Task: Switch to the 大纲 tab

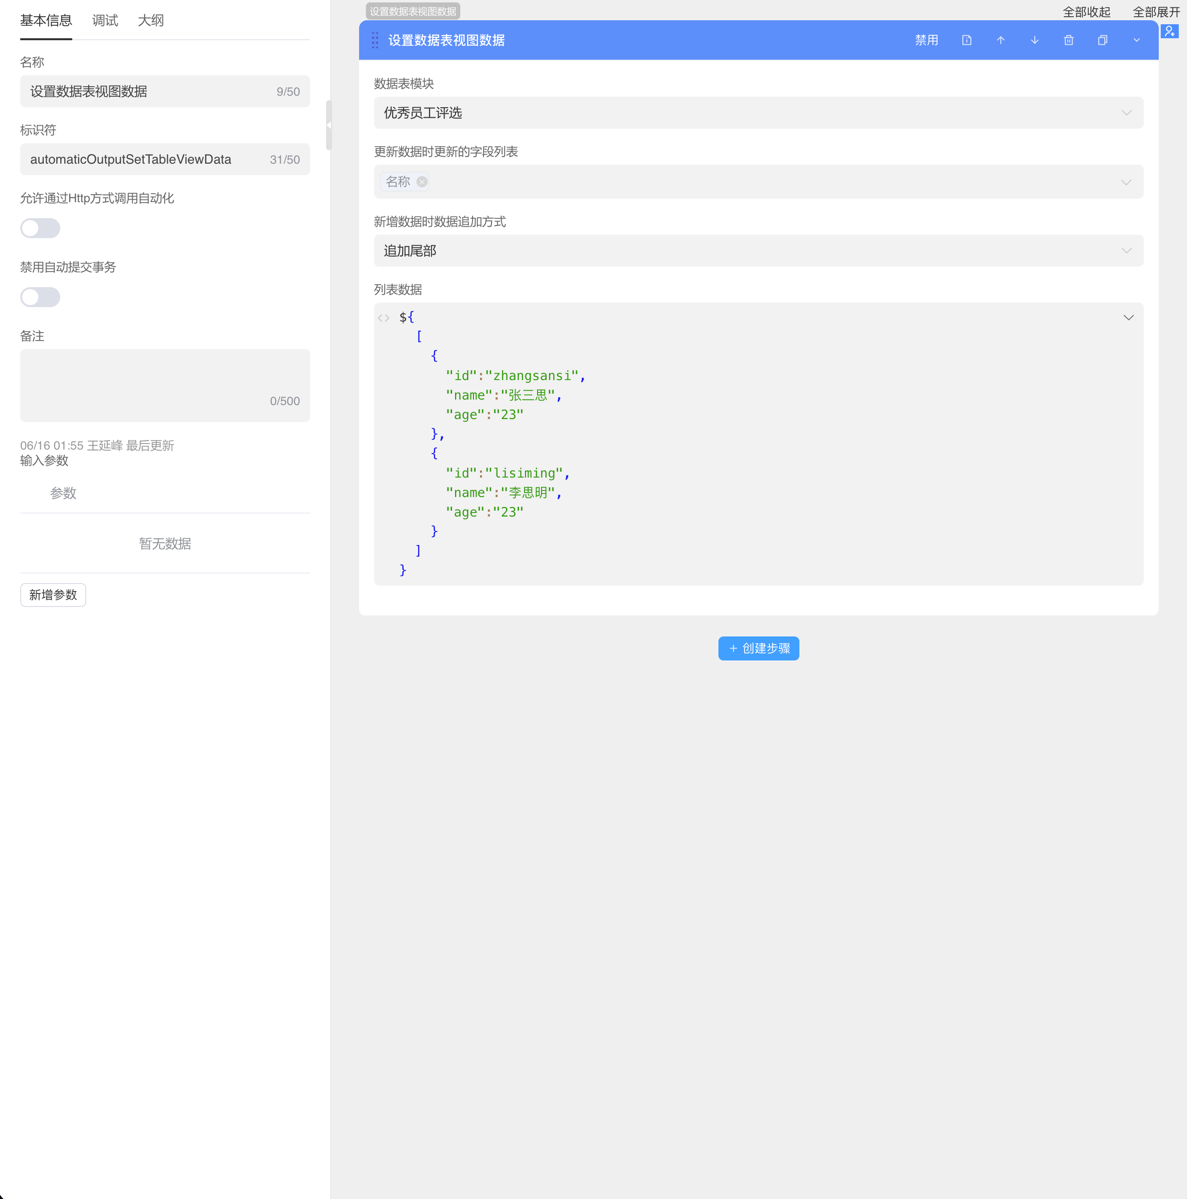Action: click(x=151, y=20)
